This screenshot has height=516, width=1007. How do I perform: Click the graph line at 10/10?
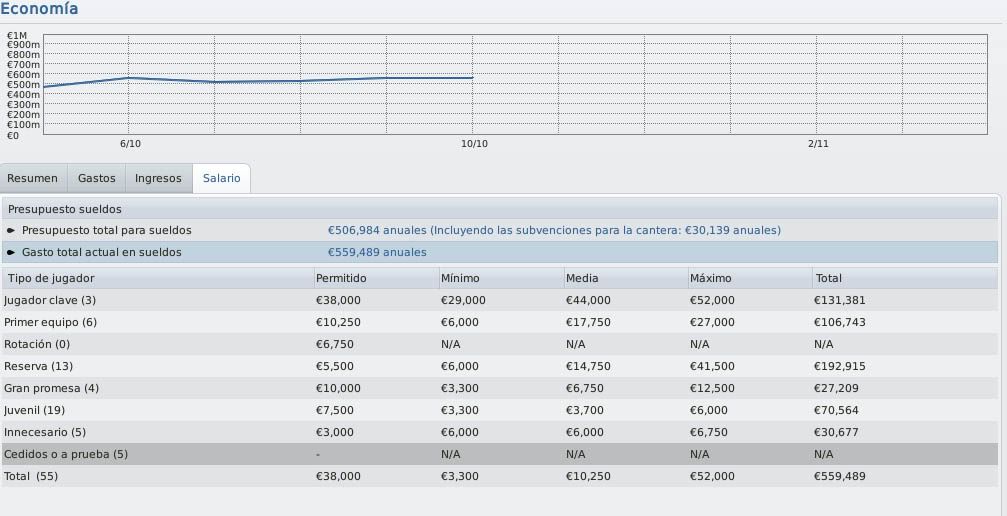click(x=473, y=78)
